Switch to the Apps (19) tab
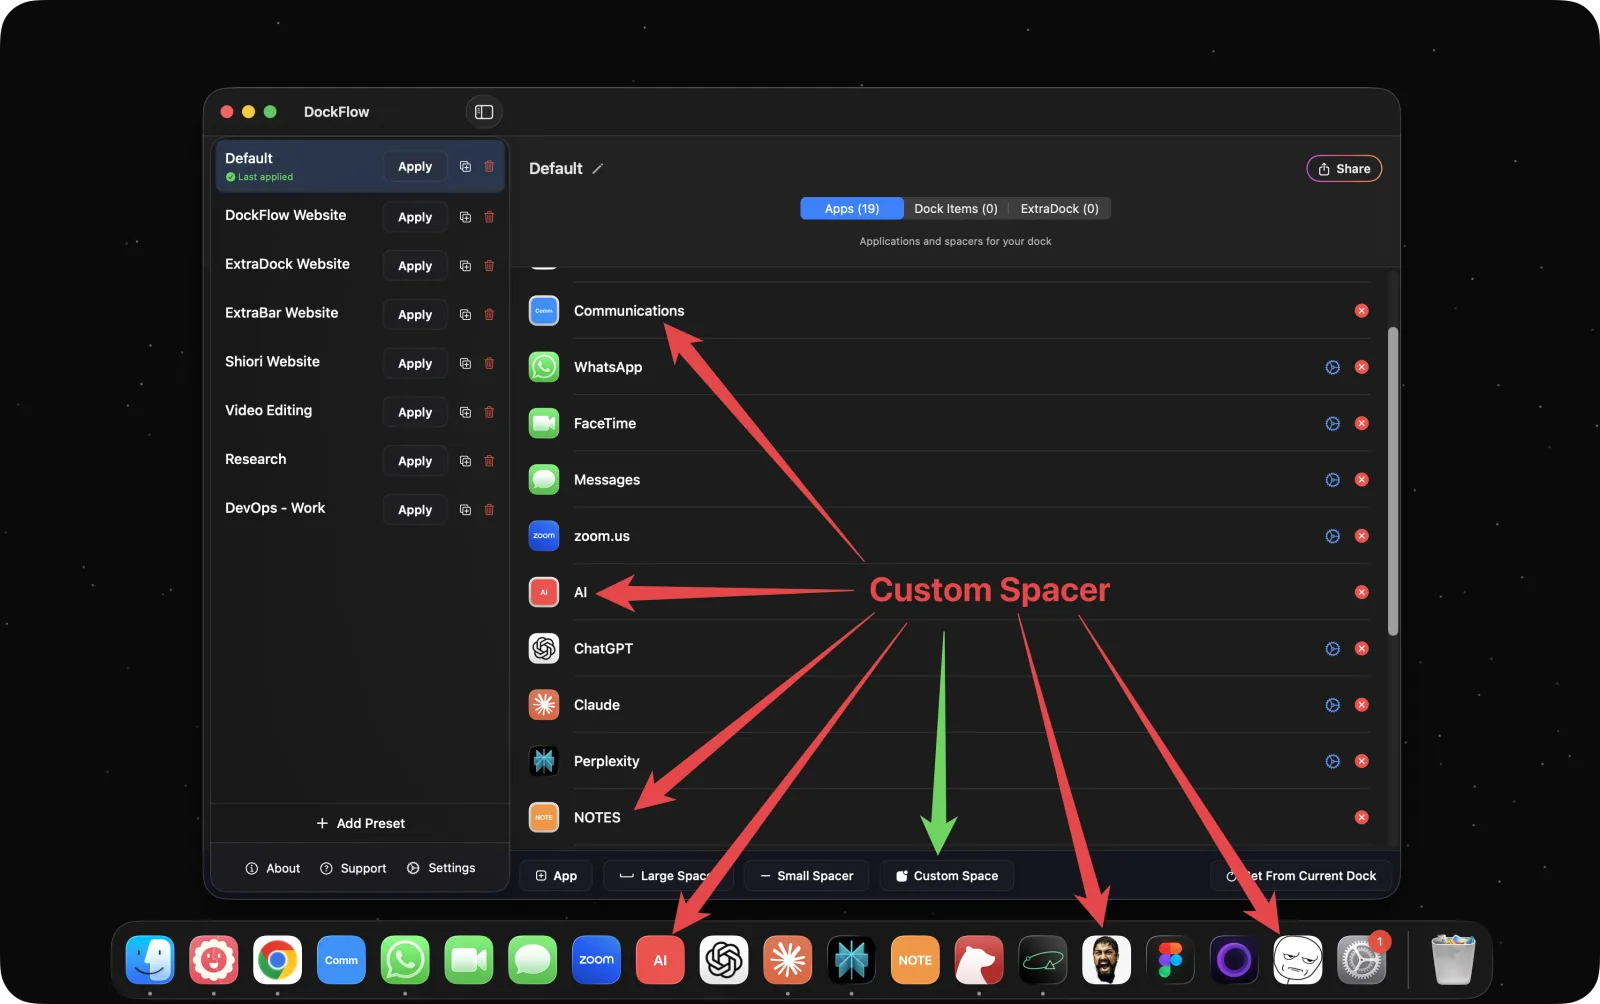The width and height of the screenshot is (1600, 1004). (x=852, y=209)
